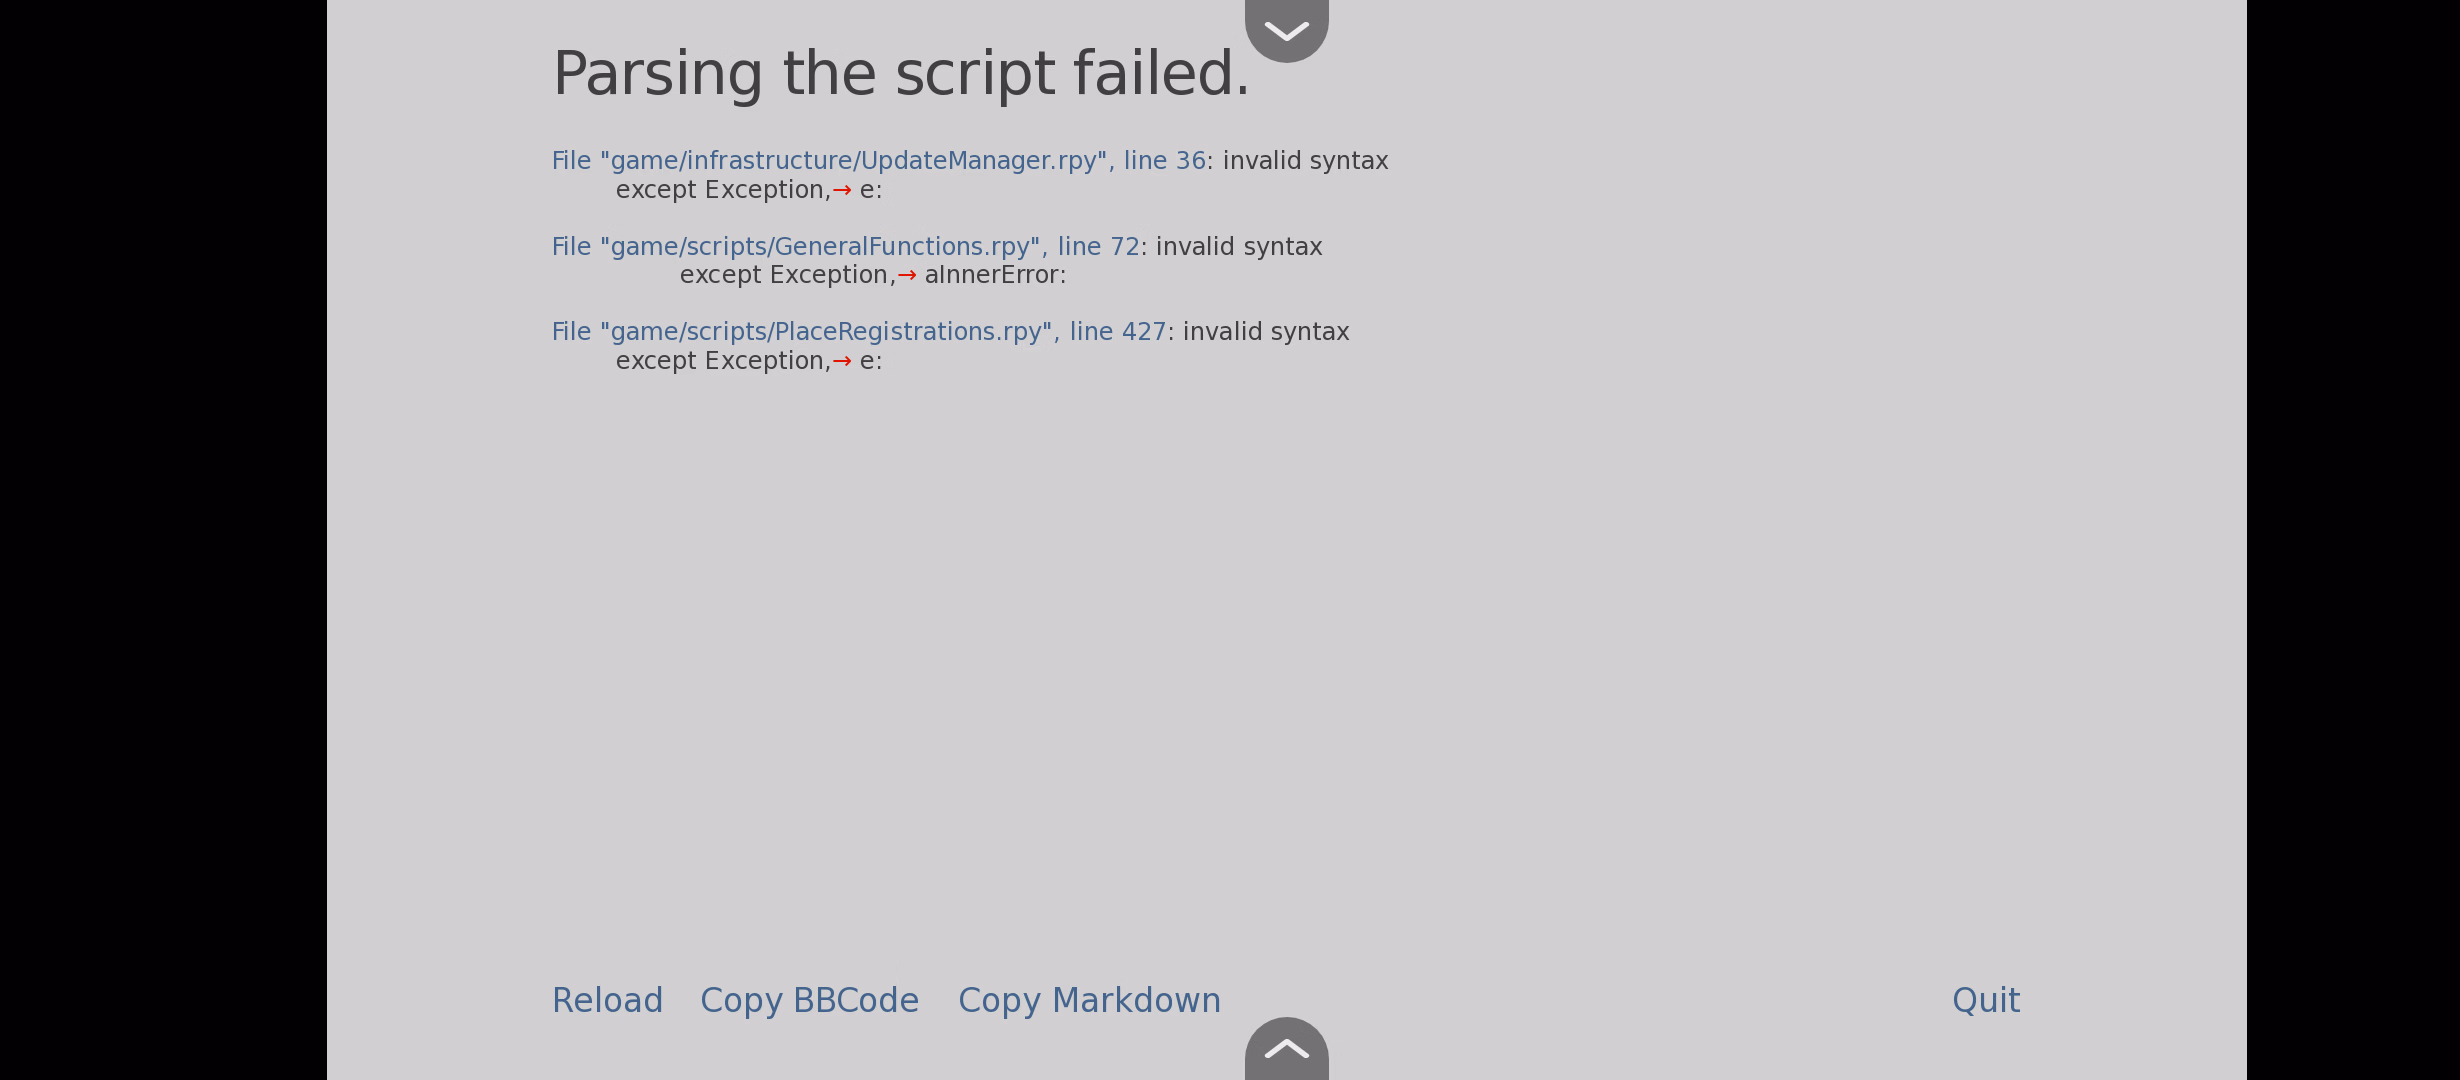Click Copy Markdown

[1089, 1001]
